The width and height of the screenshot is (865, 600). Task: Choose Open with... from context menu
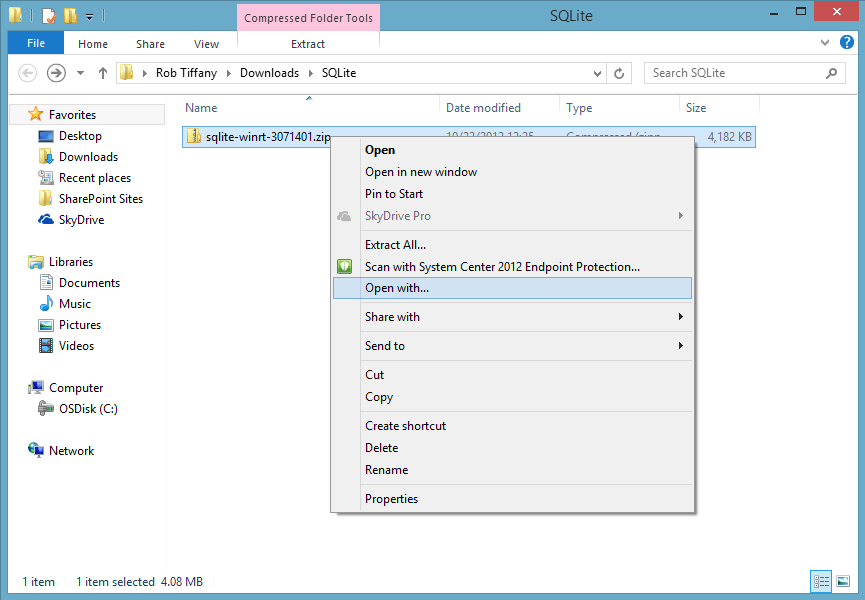click(x=512, y=288)
